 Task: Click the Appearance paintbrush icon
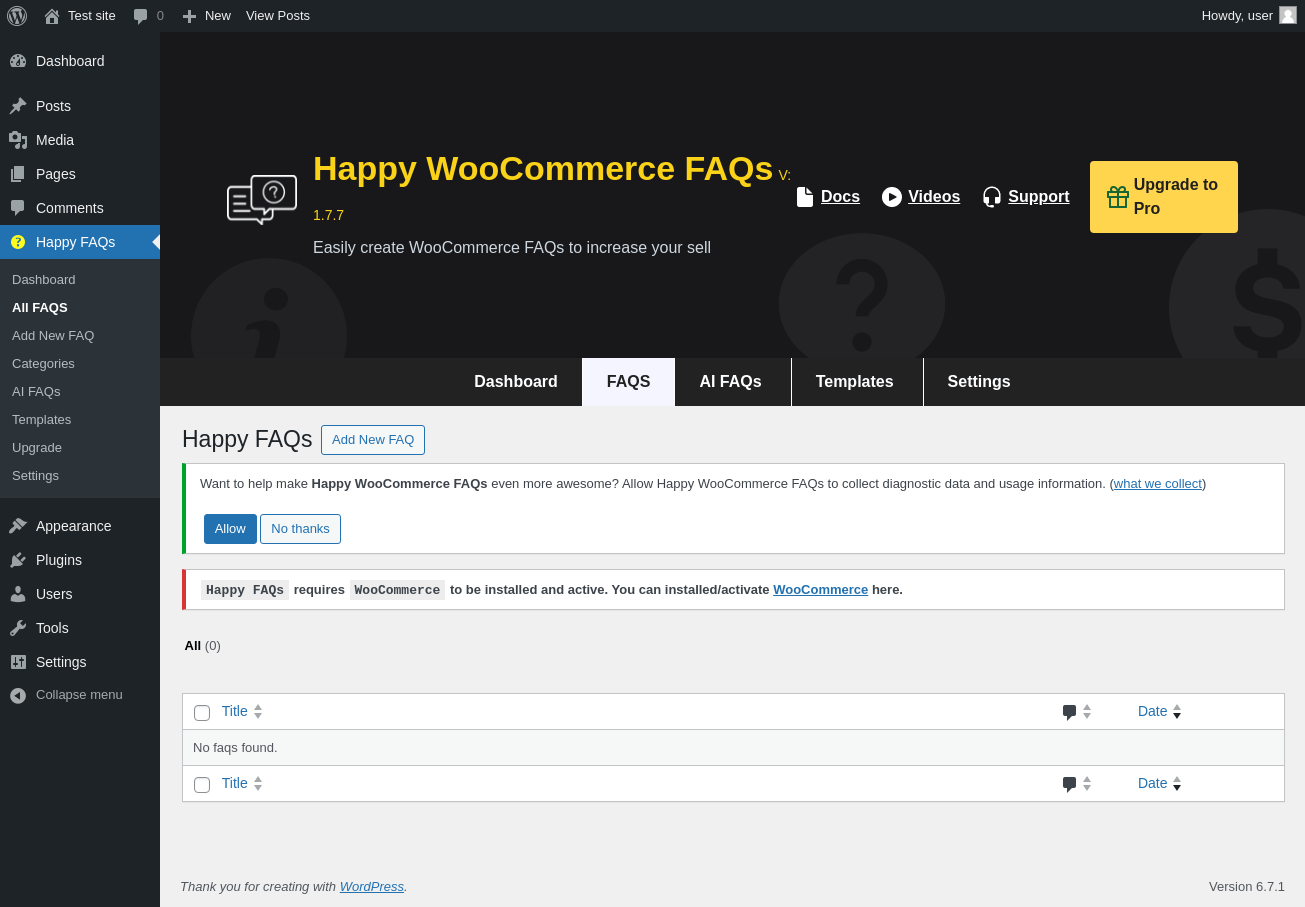(x=18, y=526)
